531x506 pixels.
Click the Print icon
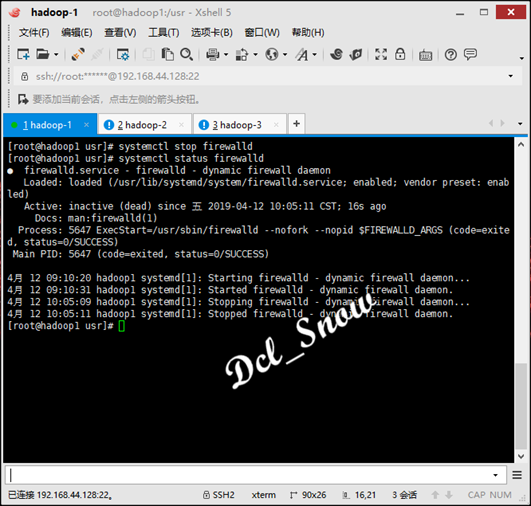(213, 54)
